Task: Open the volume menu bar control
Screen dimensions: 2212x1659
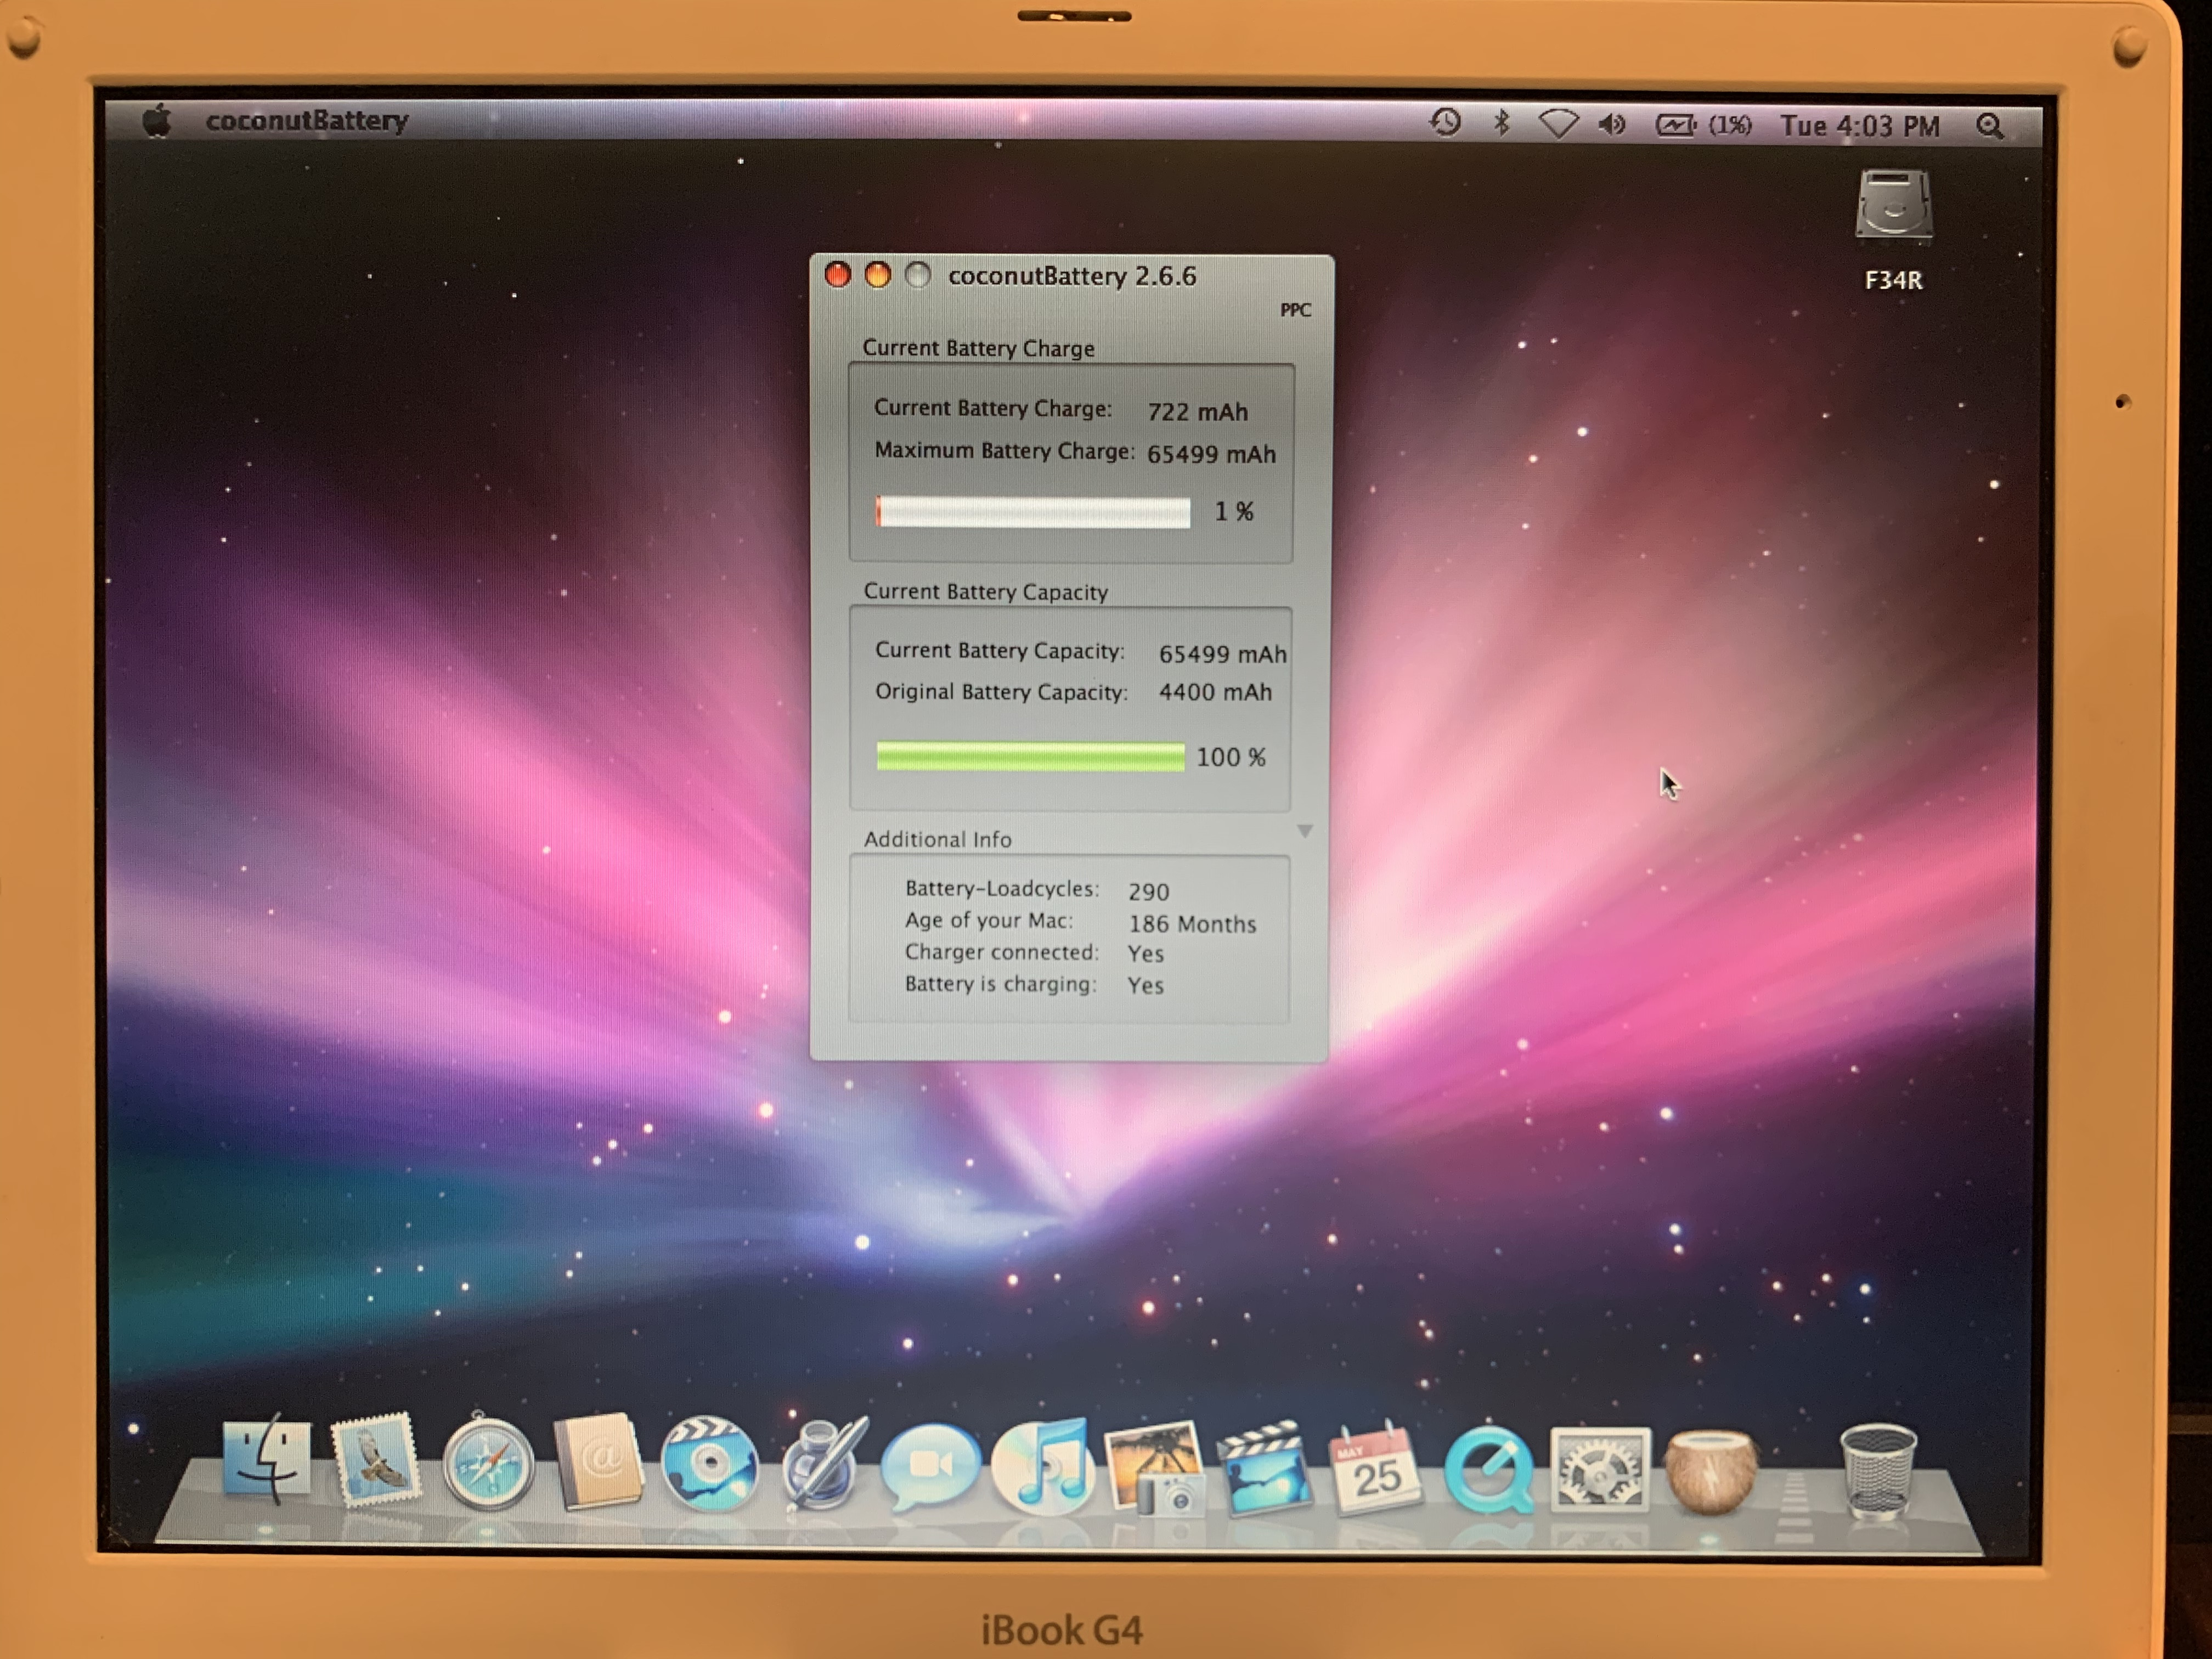Action: coord(1611,125)
